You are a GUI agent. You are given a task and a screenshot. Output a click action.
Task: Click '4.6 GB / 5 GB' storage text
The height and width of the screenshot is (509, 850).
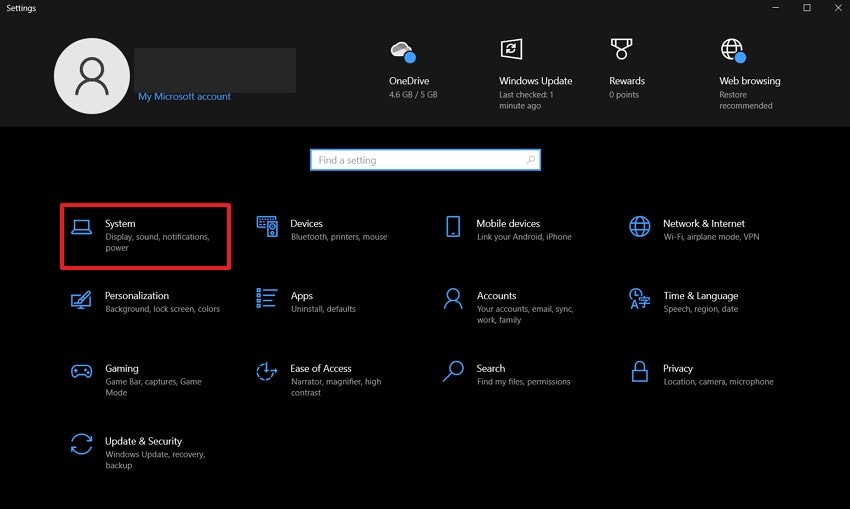[413, 94]
